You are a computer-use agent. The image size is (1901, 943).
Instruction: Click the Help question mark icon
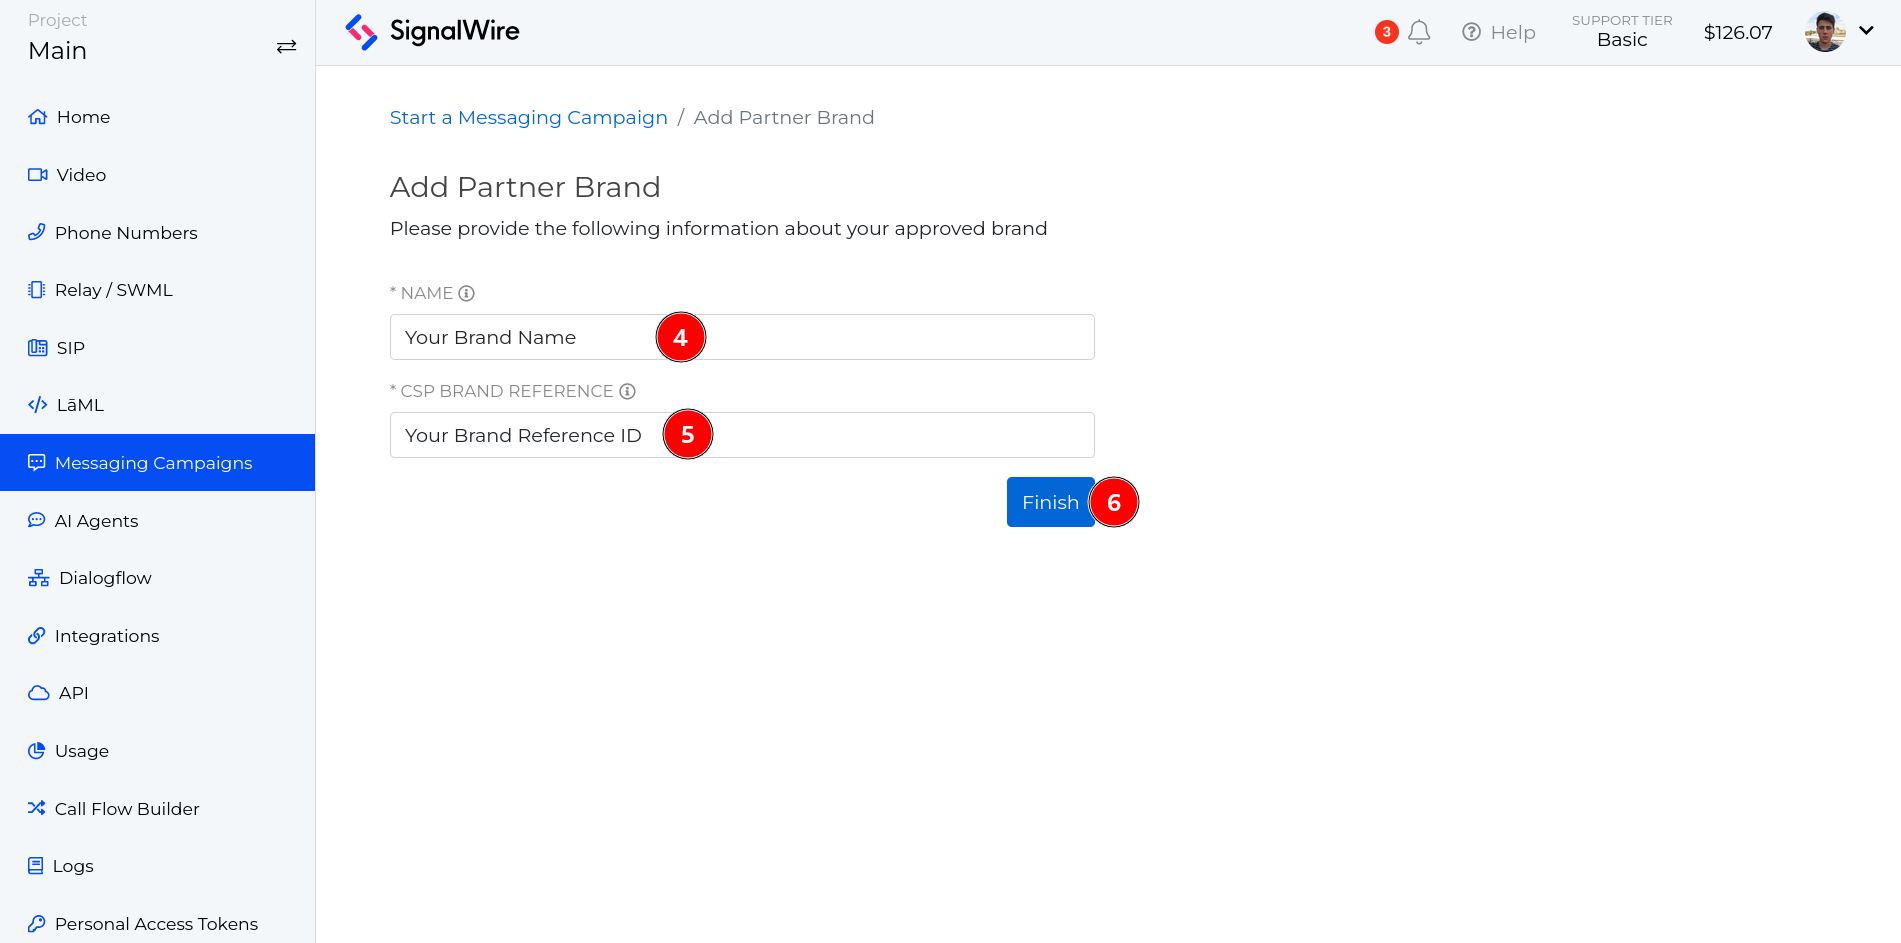pos(1471,31)
